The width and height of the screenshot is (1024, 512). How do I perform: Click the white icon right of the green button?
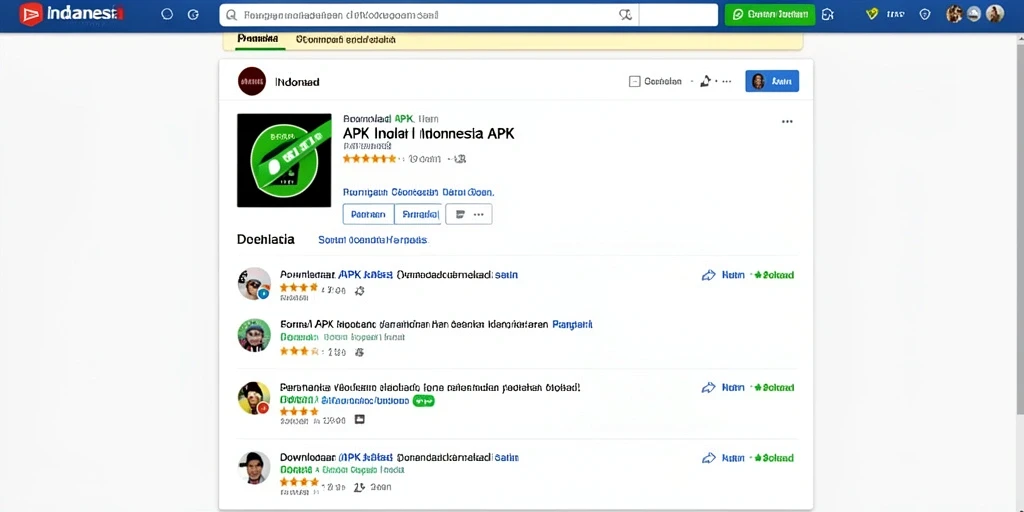827,14
